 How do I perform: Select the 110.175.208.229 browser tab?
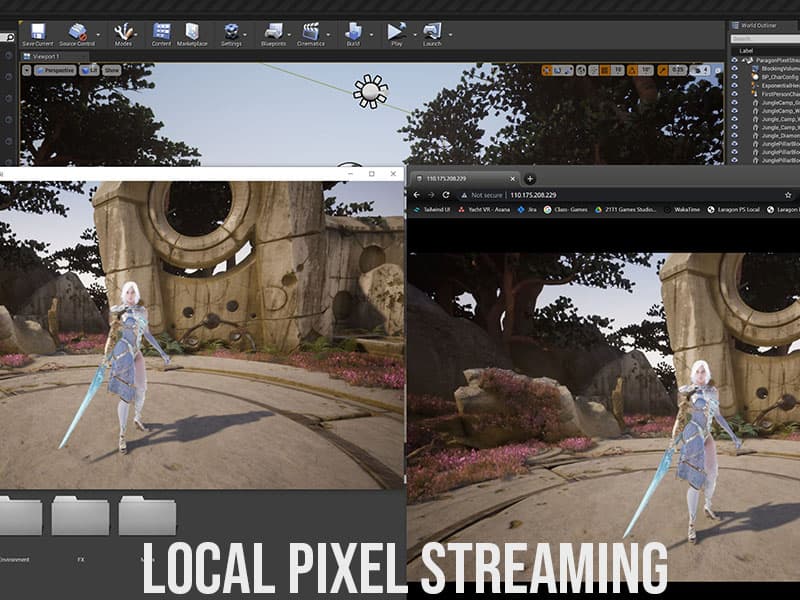coord(466,179)
